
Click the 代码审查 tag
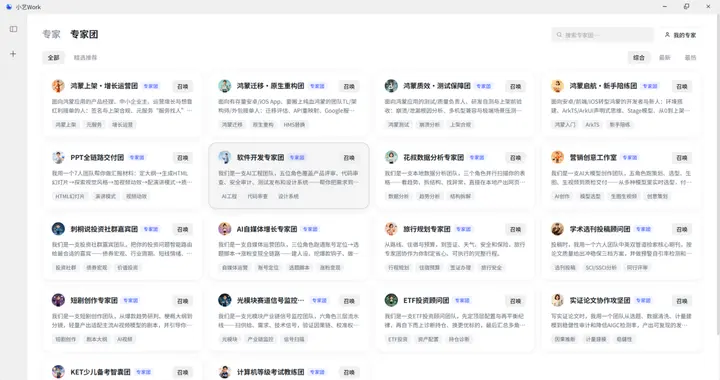coord(258,196)
